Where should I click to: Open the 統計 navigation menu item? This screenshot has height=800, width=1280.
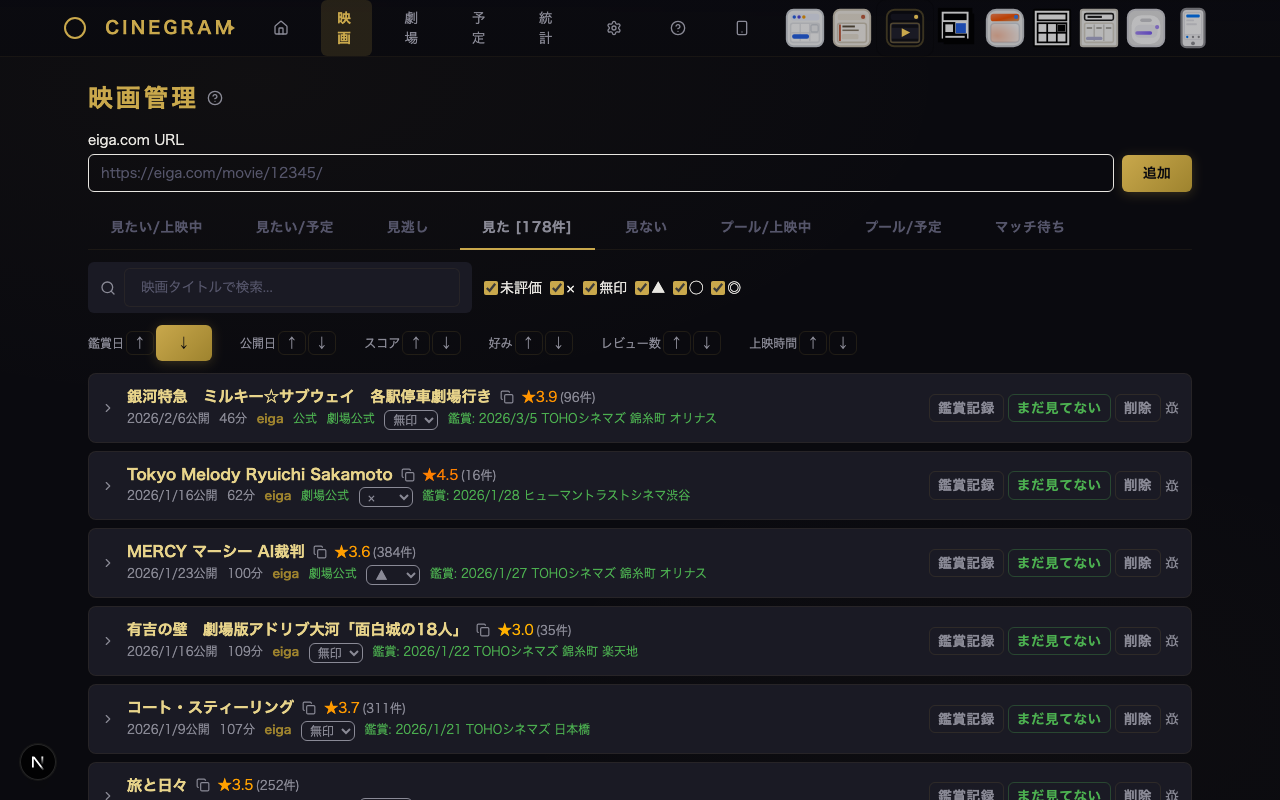(545, 28)
